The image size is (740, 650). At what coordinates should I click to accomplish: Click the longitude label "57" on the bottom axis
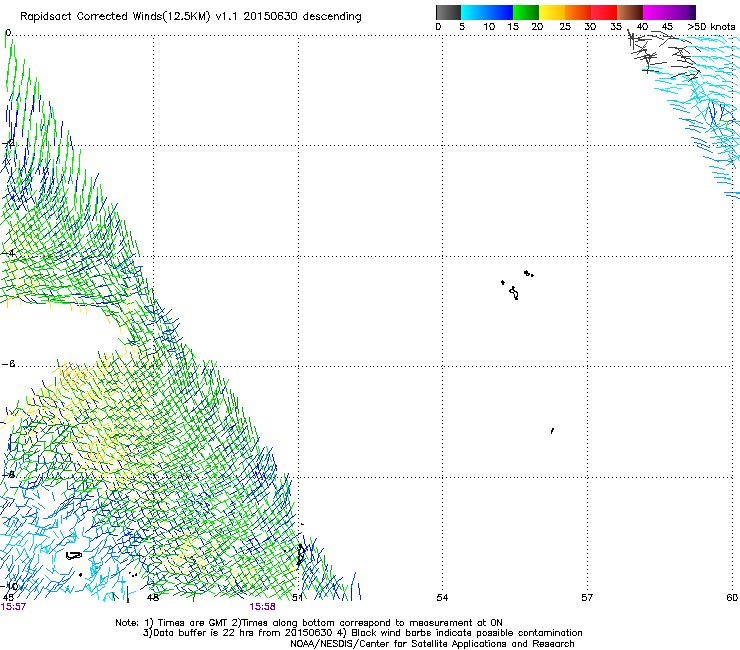click(587, 598)
